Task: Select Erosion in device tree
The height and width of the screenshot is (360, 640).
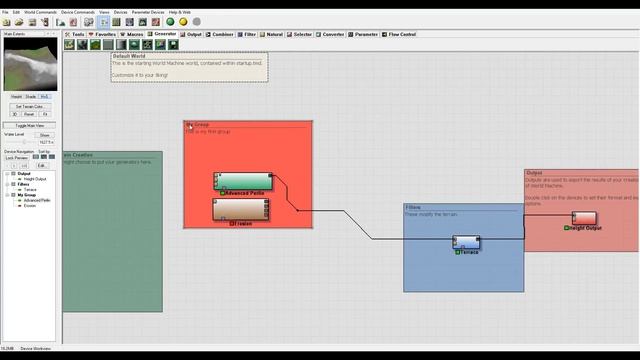Action: coord(30,206)
